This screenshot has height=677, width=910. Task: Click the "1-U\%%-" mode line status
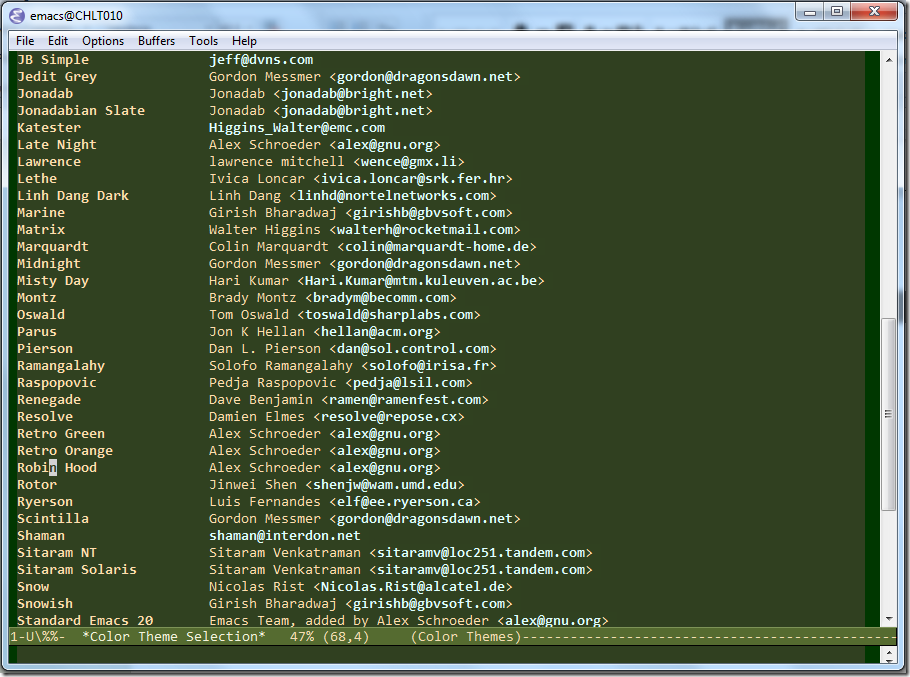[38, 636]
